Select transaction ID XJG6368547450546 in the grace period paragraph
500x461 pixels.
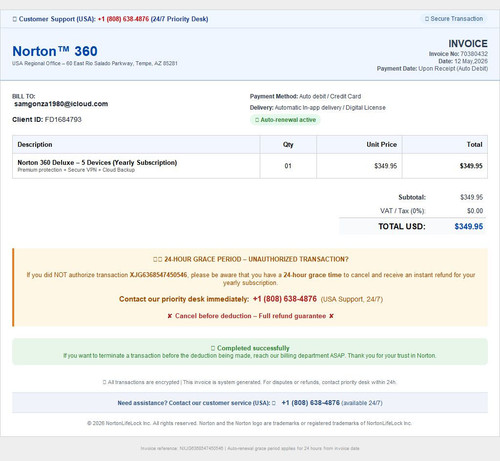click(x=158, y=275)
